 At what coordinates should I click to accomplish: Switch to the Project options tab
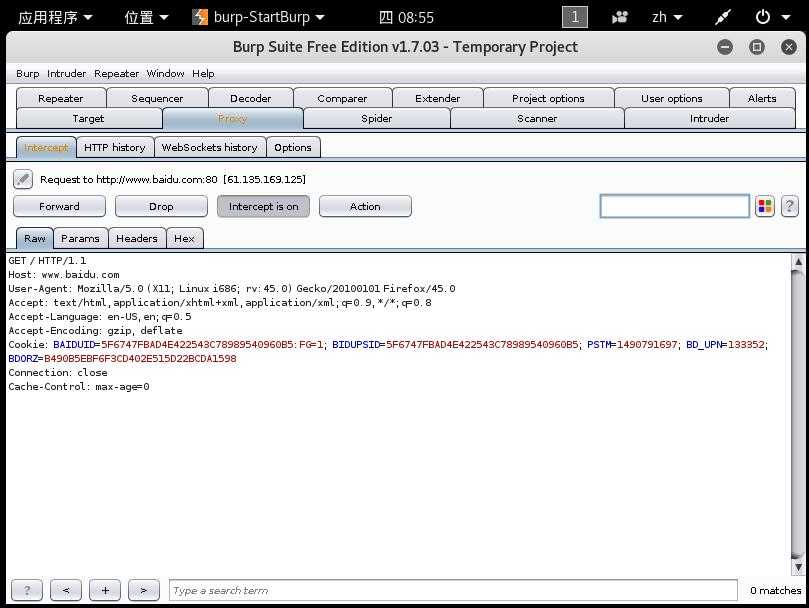(548, 98)
